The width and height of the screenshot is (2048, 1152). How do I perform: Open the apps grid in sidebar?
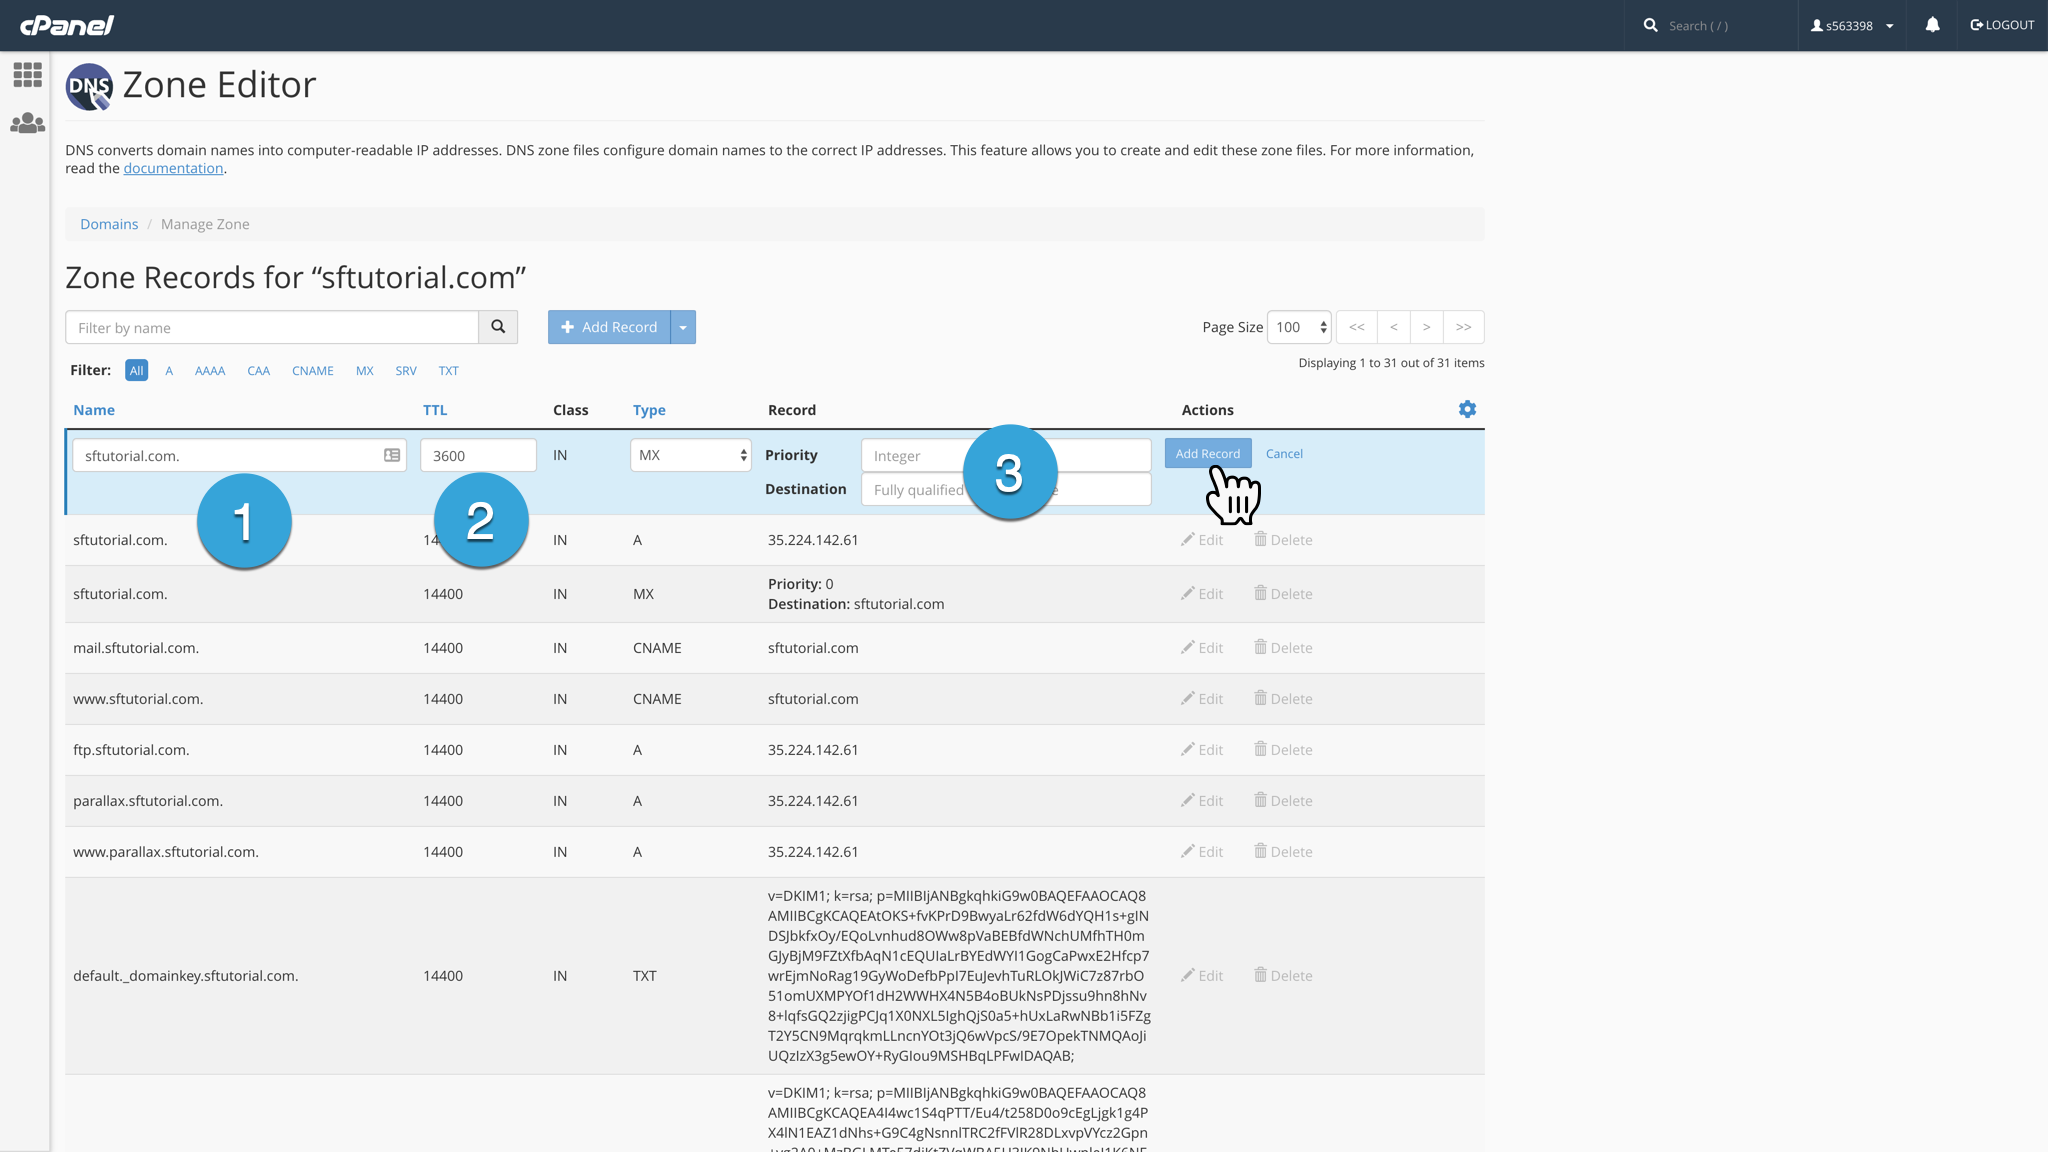click(x=27, y=75)
